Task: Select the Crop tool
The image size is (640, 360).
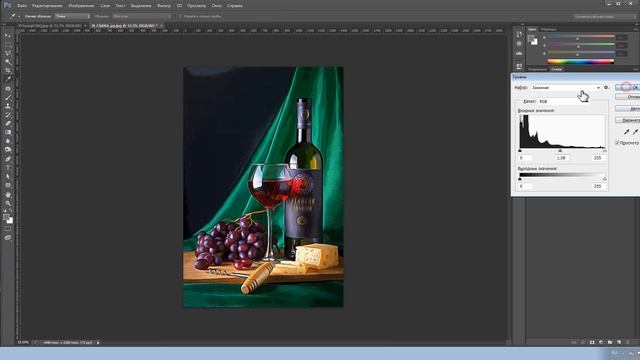Action: point(8,71)
